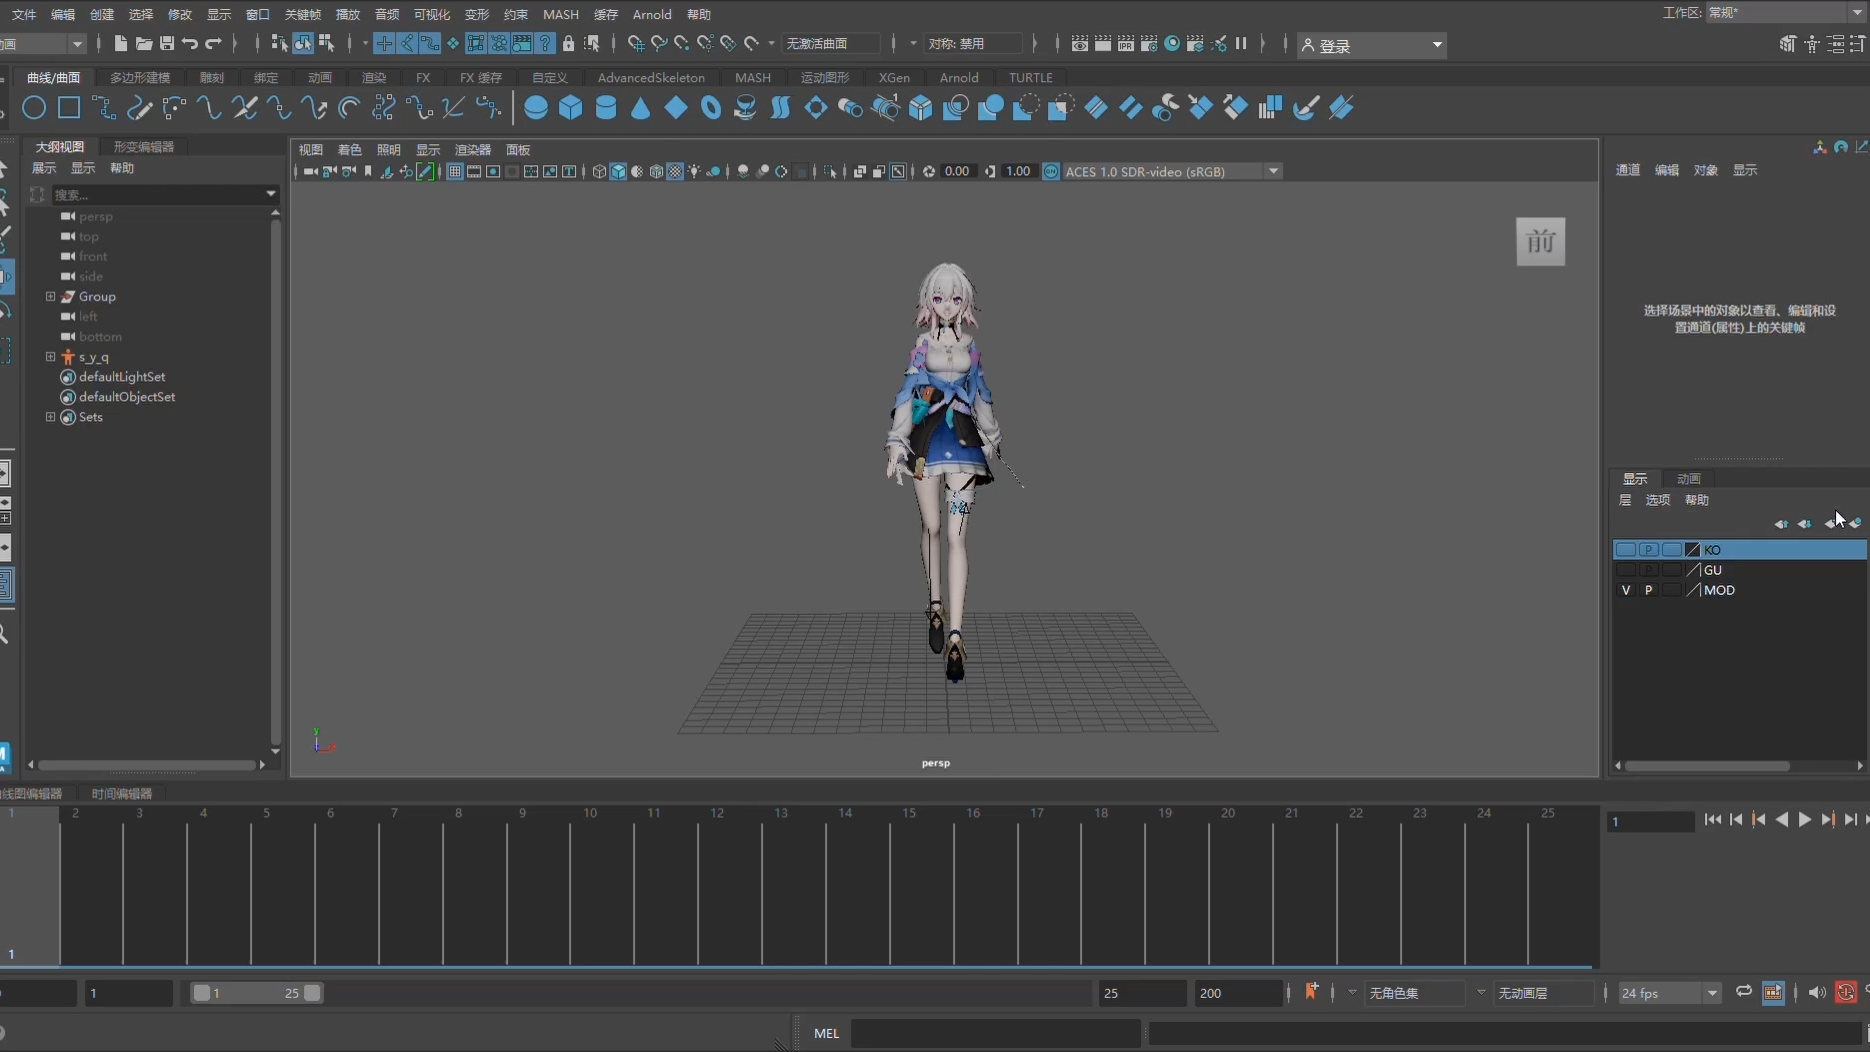Open the workspace 常规 dropdown
1870x1052 pixels.
[1786, 13]
